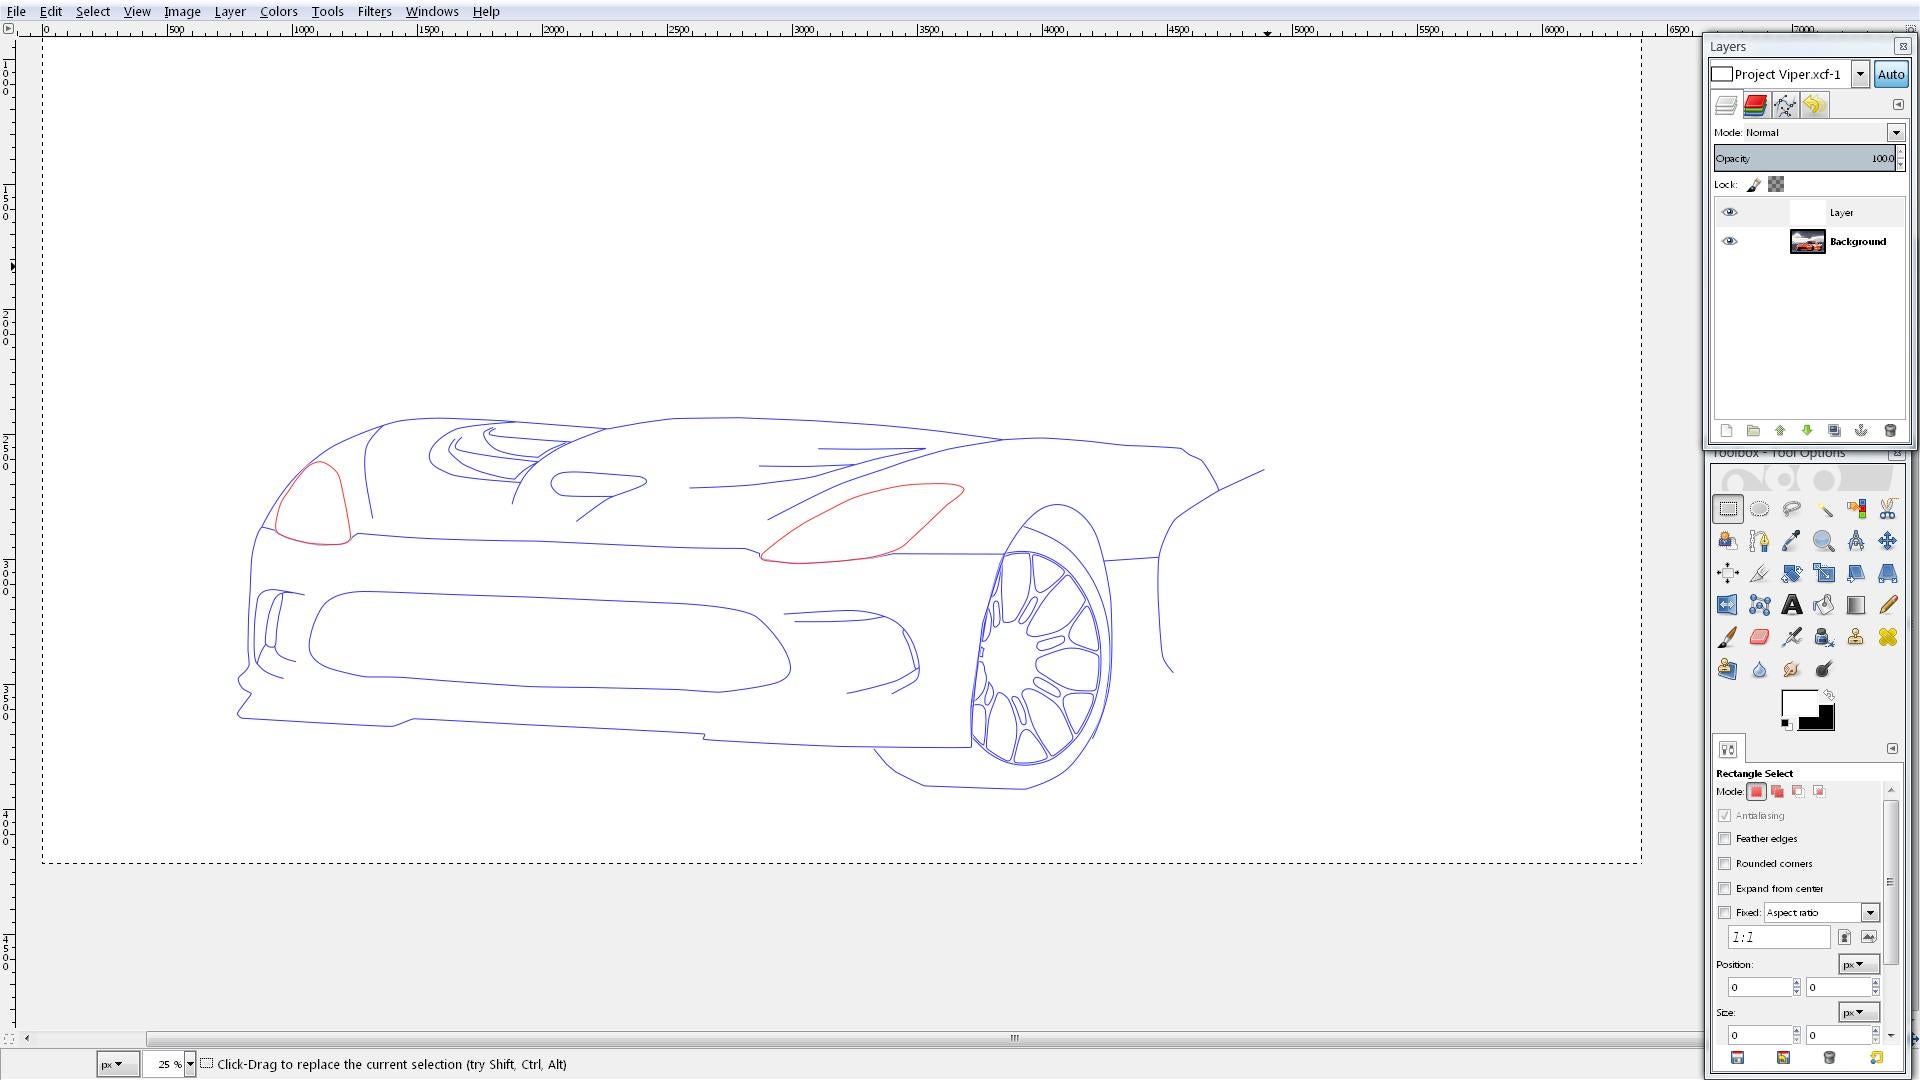1920x1080 pixels.
Task: Anchor the floating layer
Action: click(x=1861, y=431)
